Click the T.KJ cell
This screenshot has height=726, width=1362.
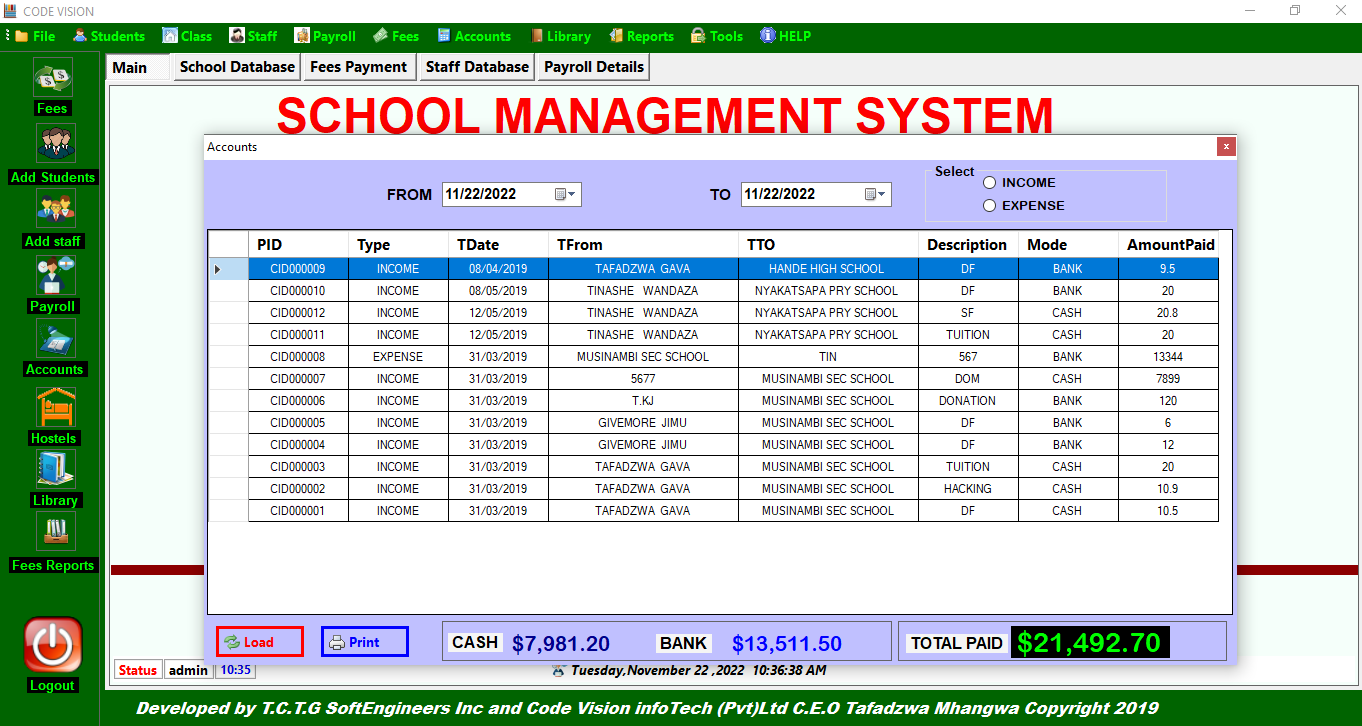(643, 401)
